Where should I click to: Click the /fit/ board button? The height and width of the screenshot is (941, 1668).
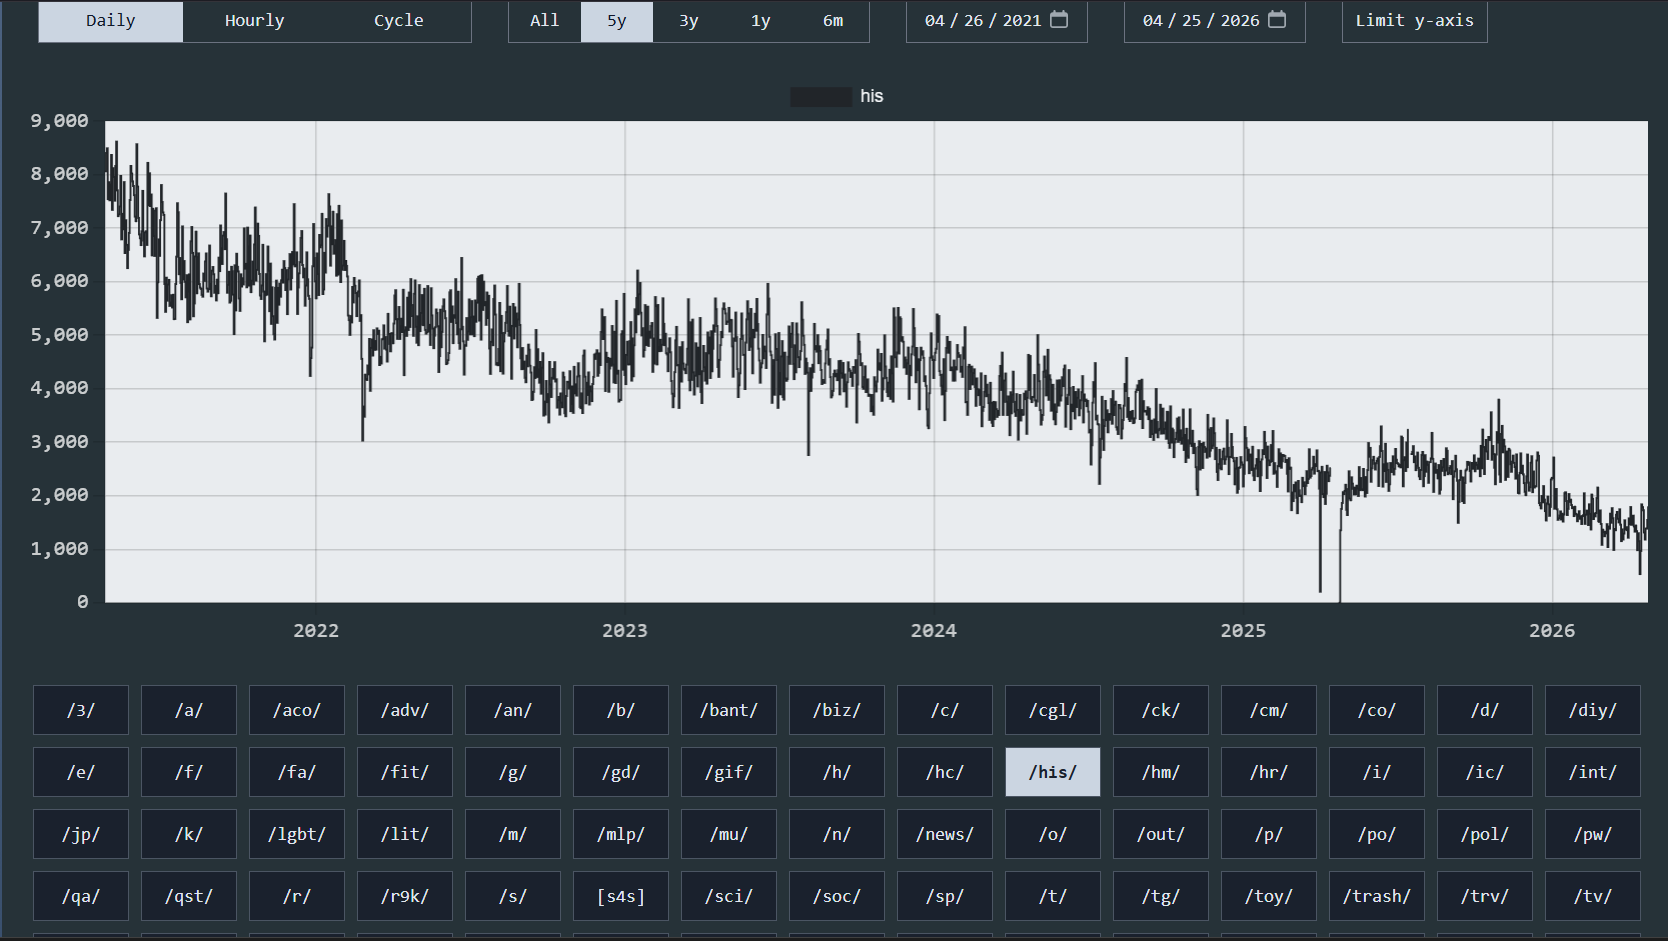tap(405, 772)
